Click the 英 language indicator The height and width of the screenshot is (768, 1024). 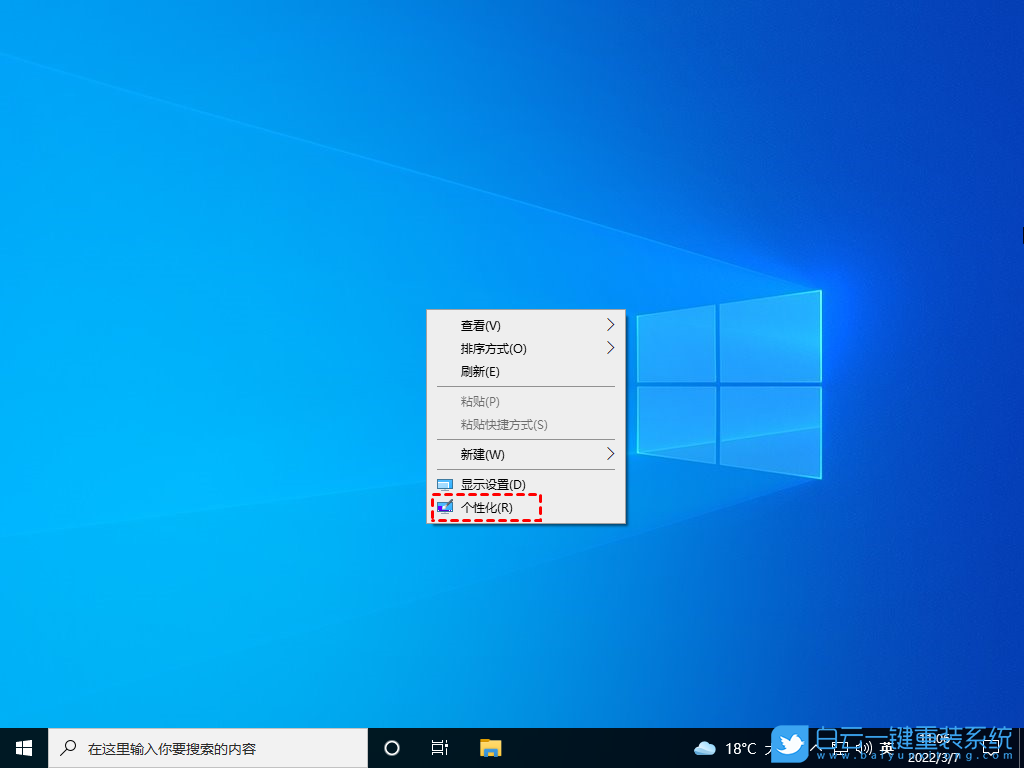885,747
